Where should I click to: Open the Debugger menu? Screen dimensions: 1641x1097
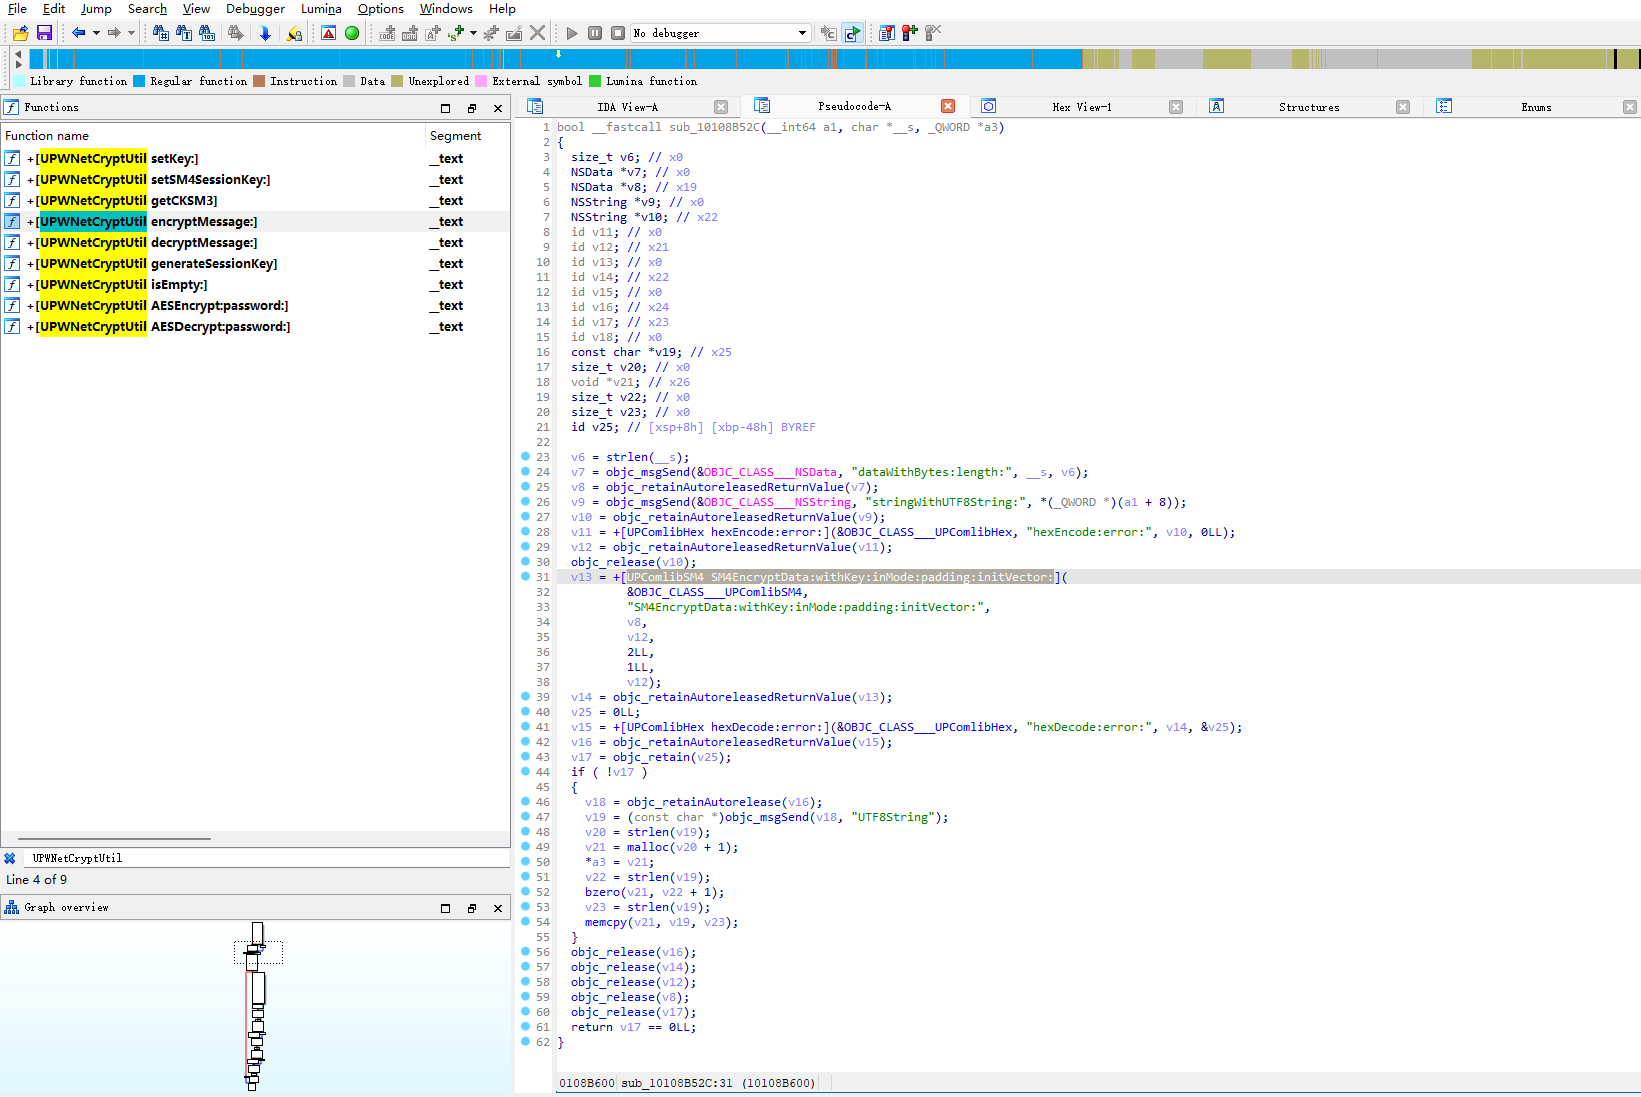point(255,9)
